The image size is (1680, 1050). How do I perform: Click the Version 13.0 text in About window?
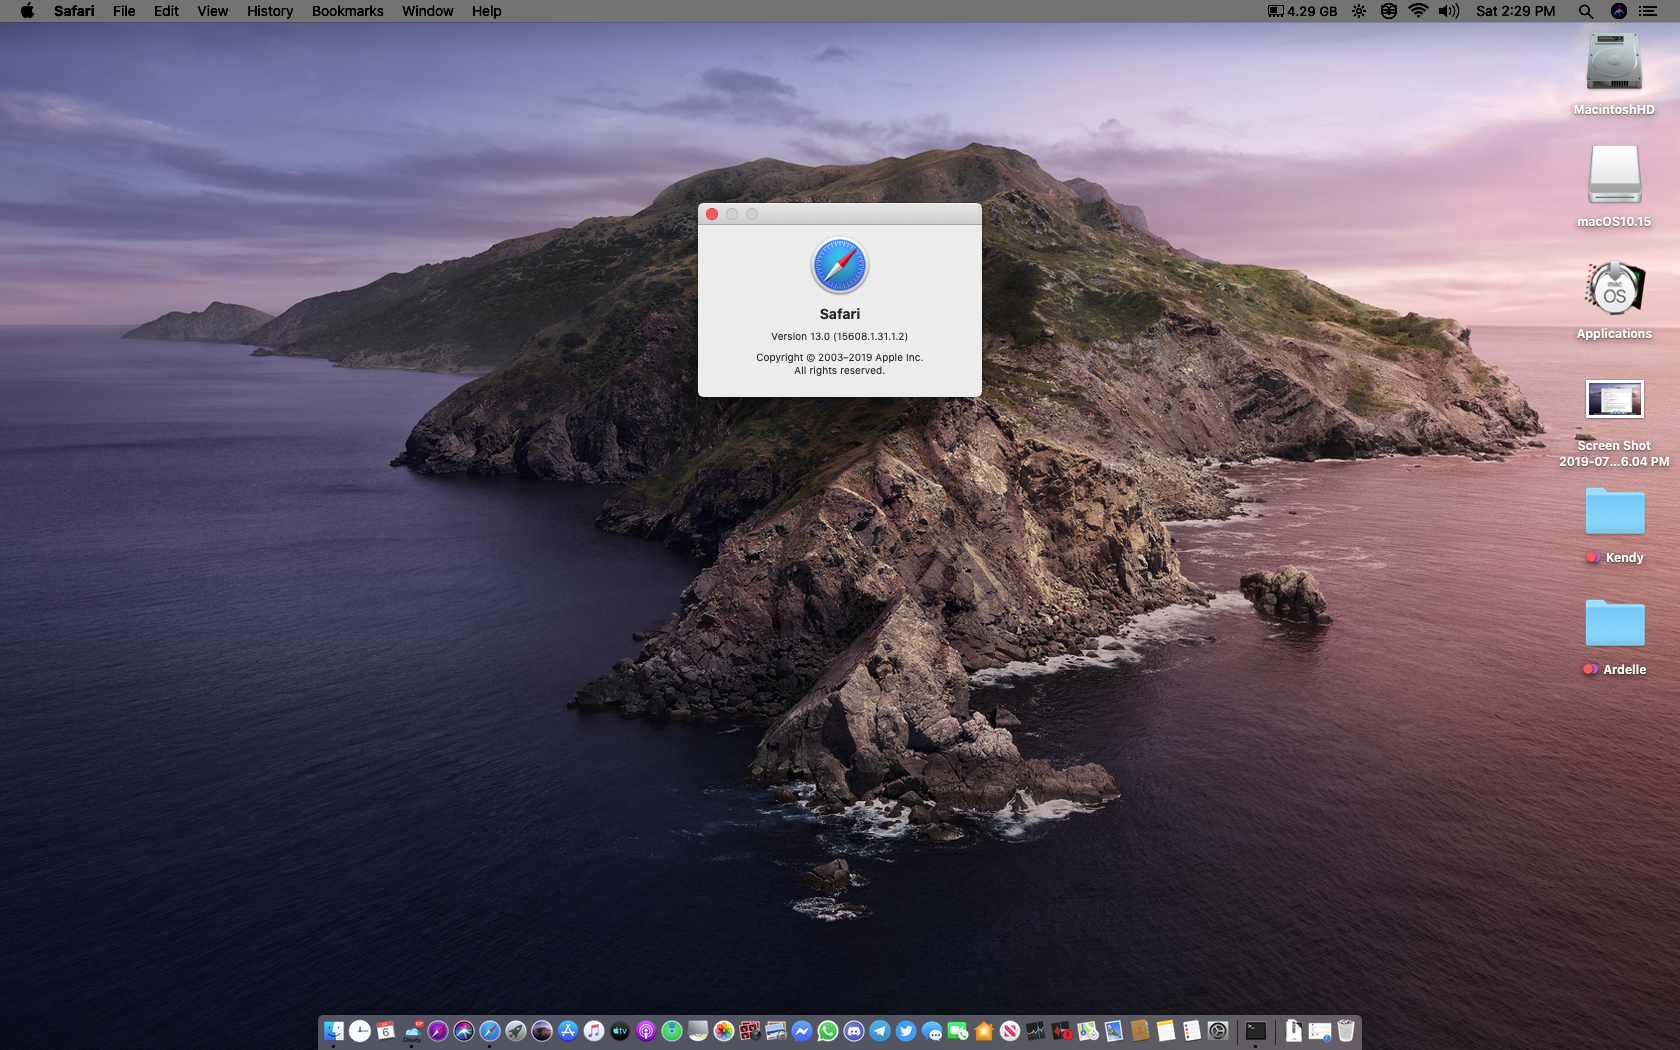click(840, 337)
